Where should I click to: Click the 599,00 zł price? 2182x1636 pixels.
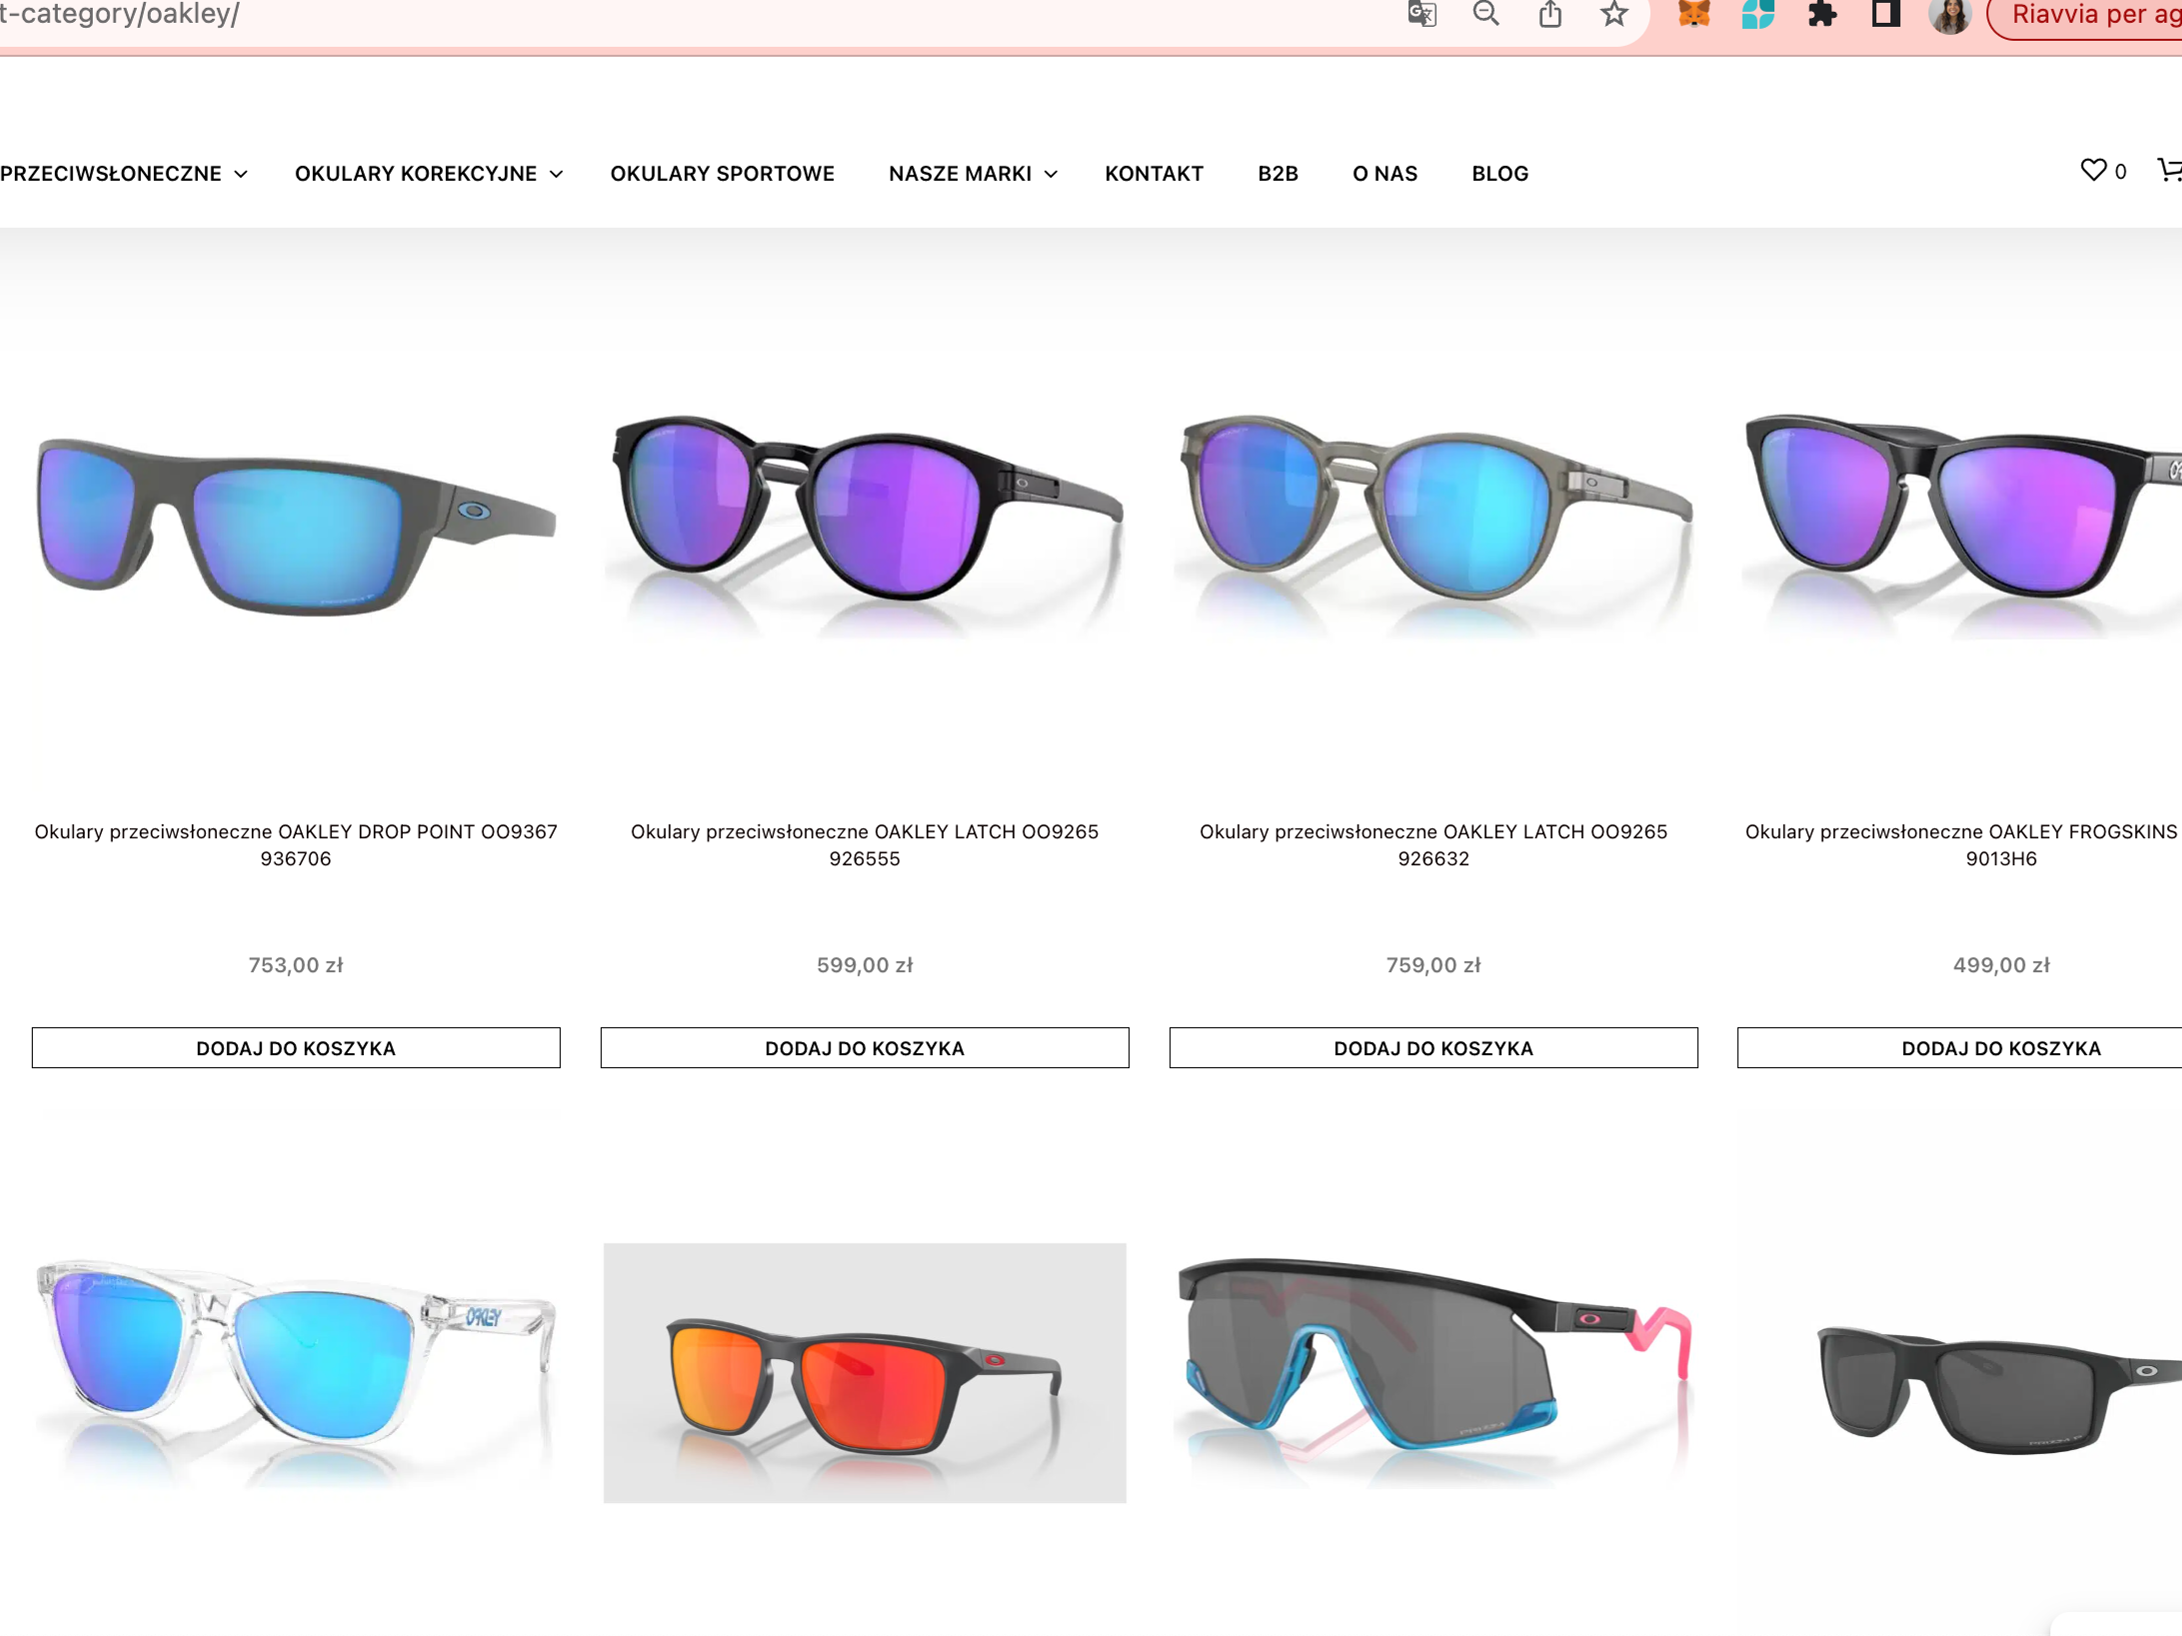(865, 965)
